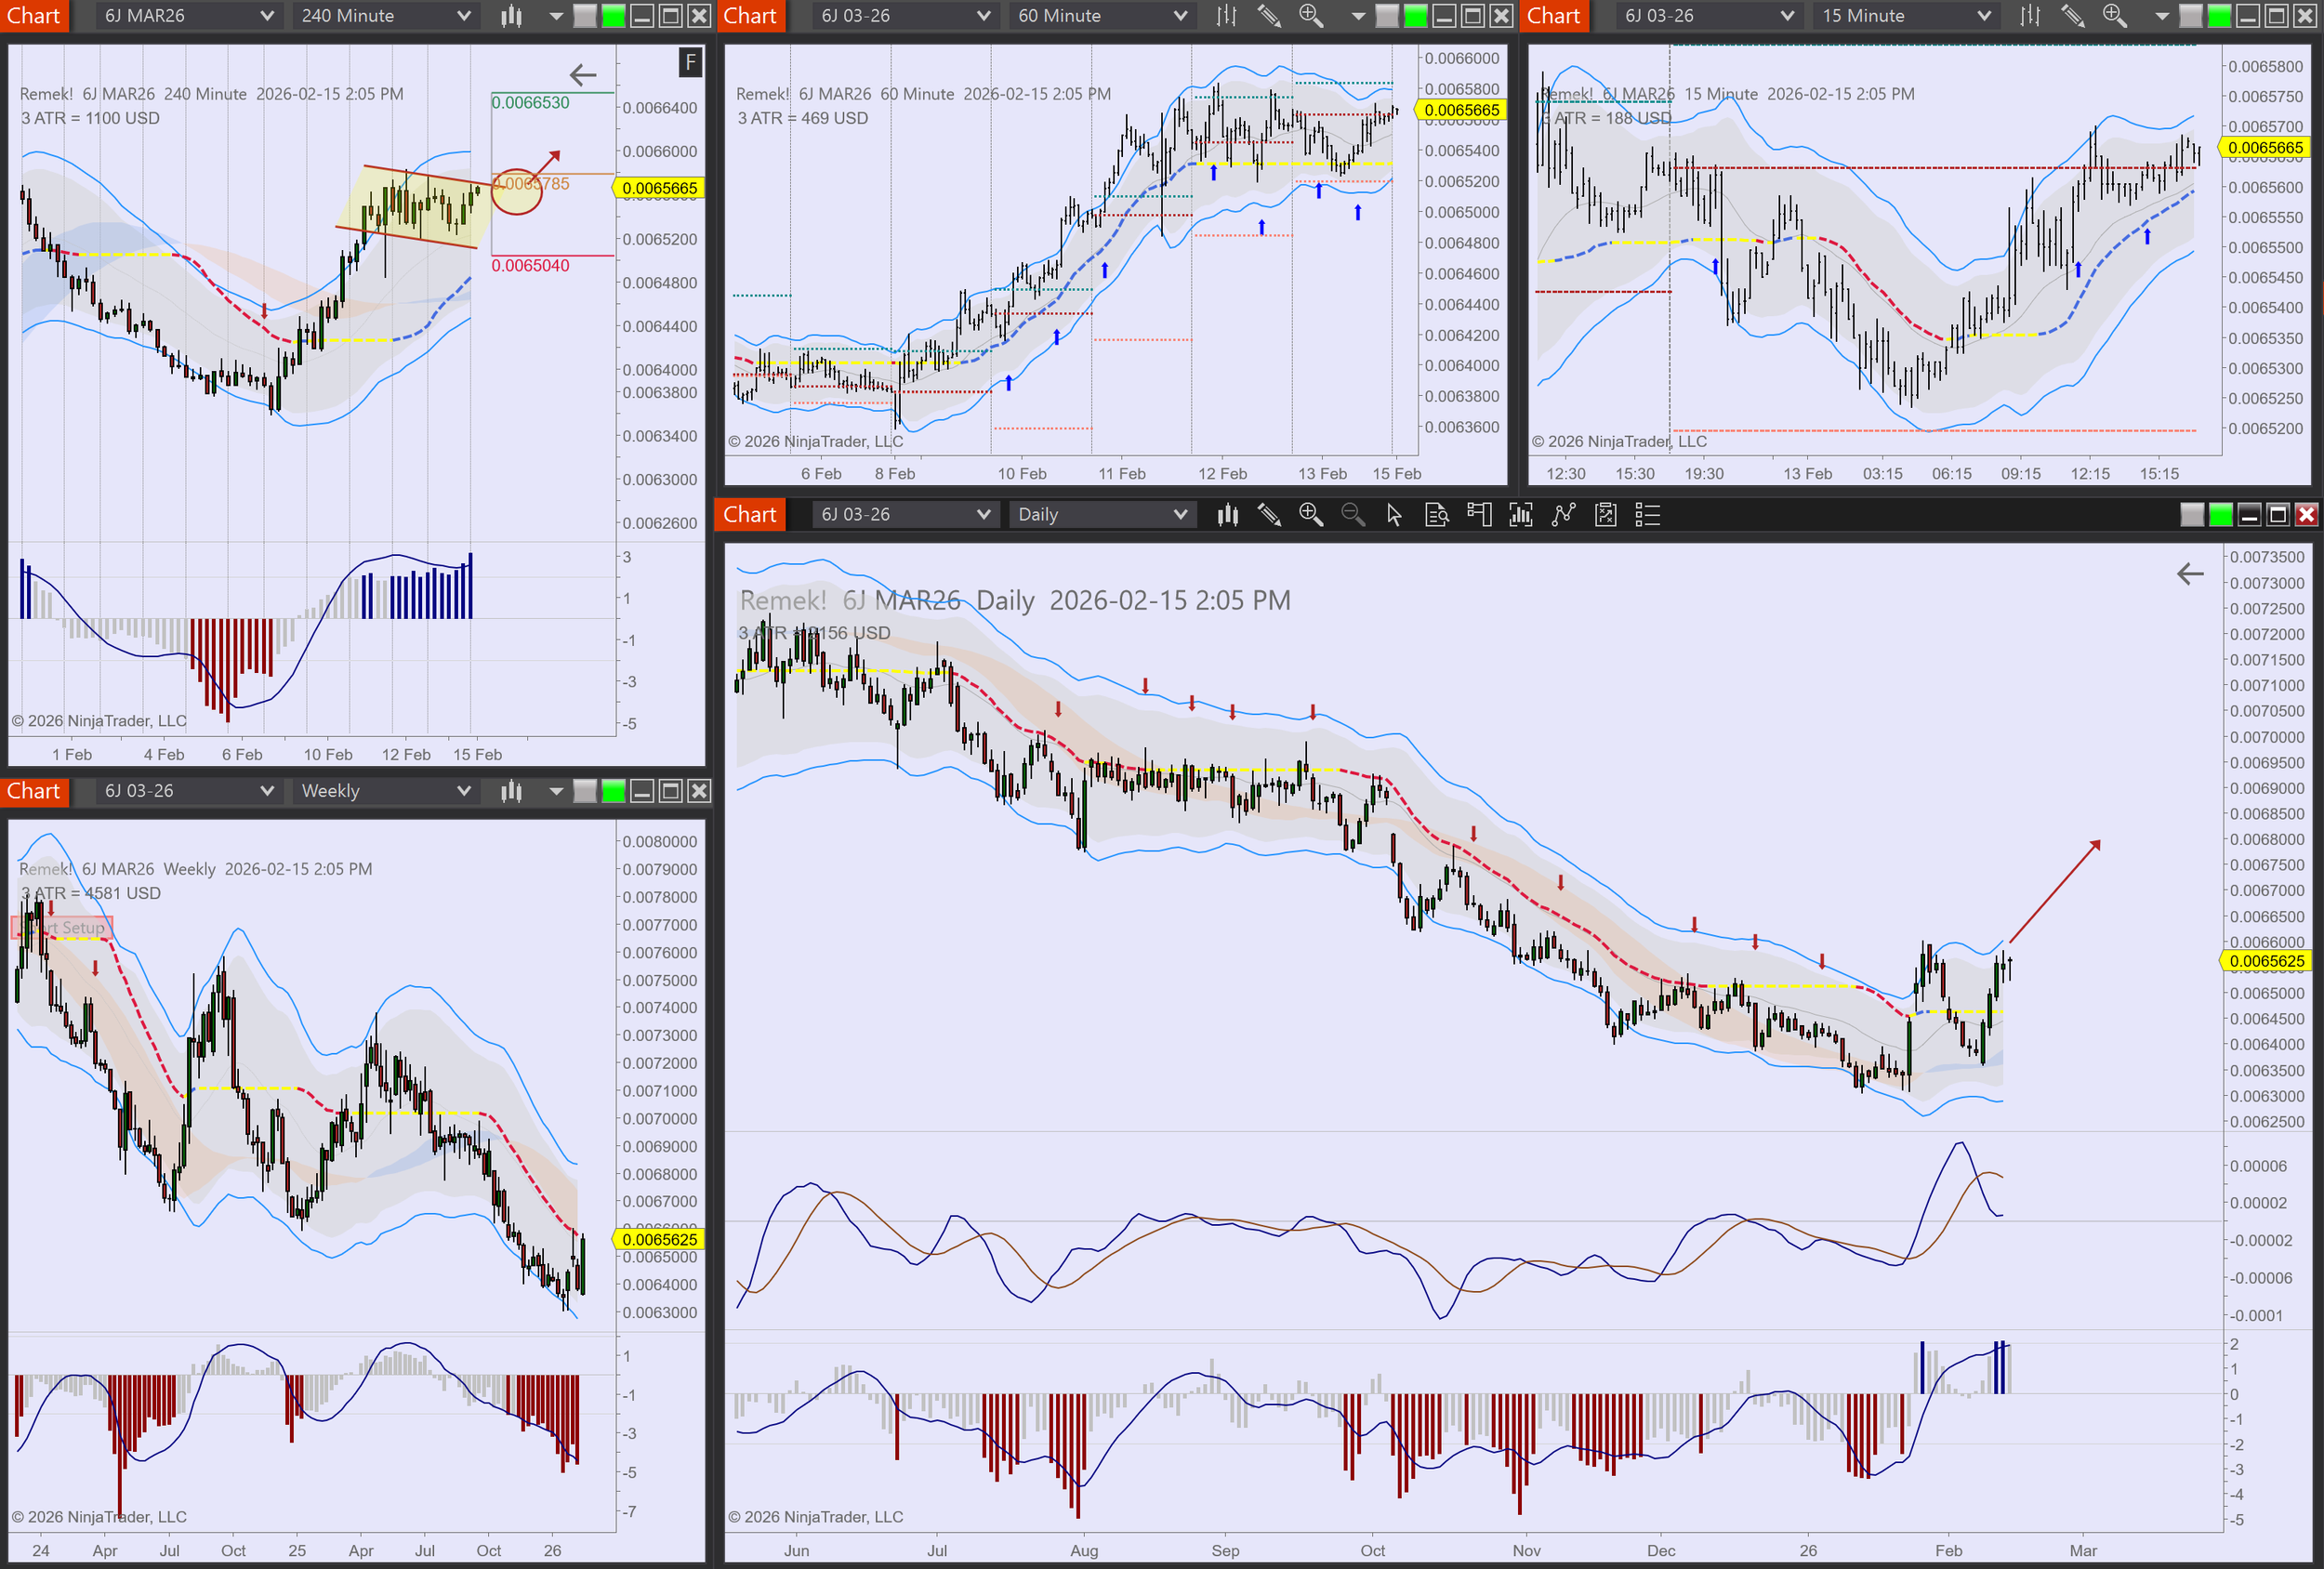Click back arrow on the Daily chart
Viewport: 2324px width, 1569px height.
pos(2190,574)
